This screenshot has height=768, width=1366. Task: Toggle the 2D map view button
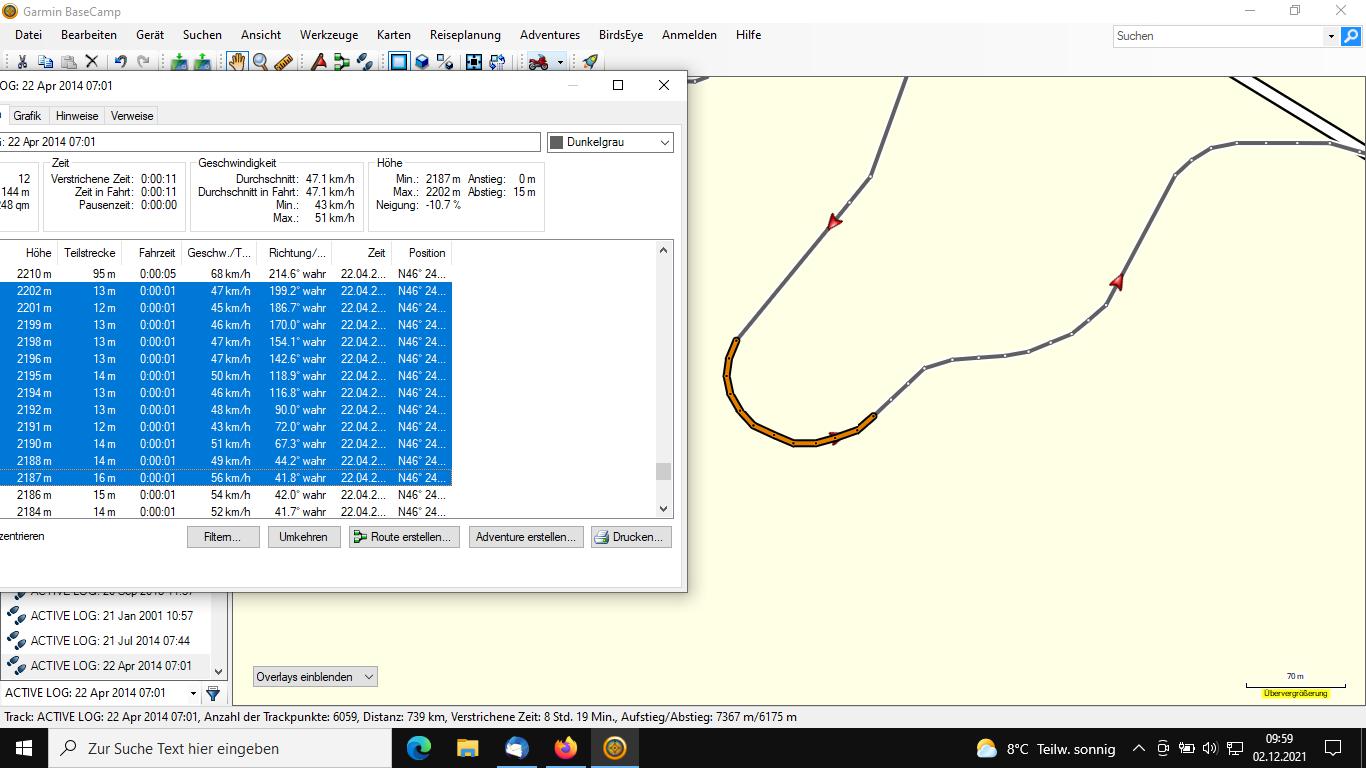tap(399, 62)
